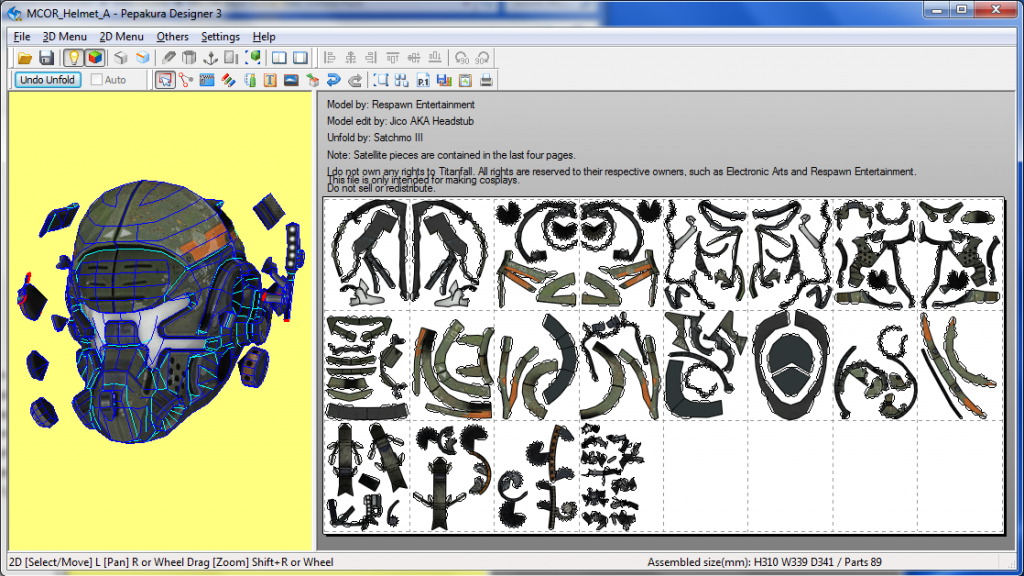Screen dimensions: 1024x576
Task: Click the gray cylinder shape icon
Action: coord(189,58)
